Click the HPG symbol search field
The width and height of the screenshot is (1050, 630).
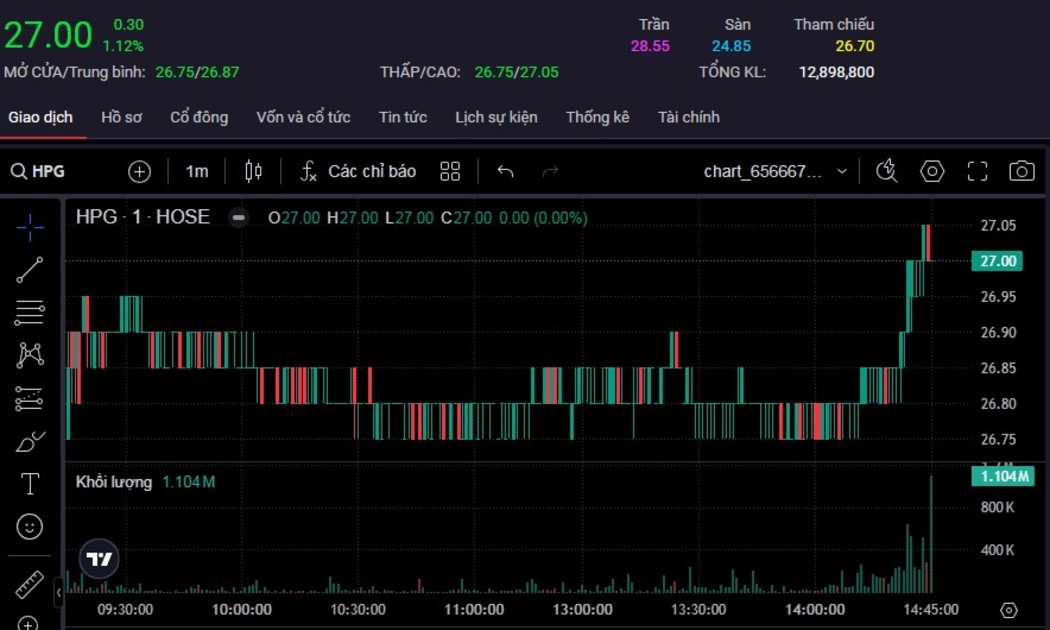pyautogui.click(x=47, y=171)
